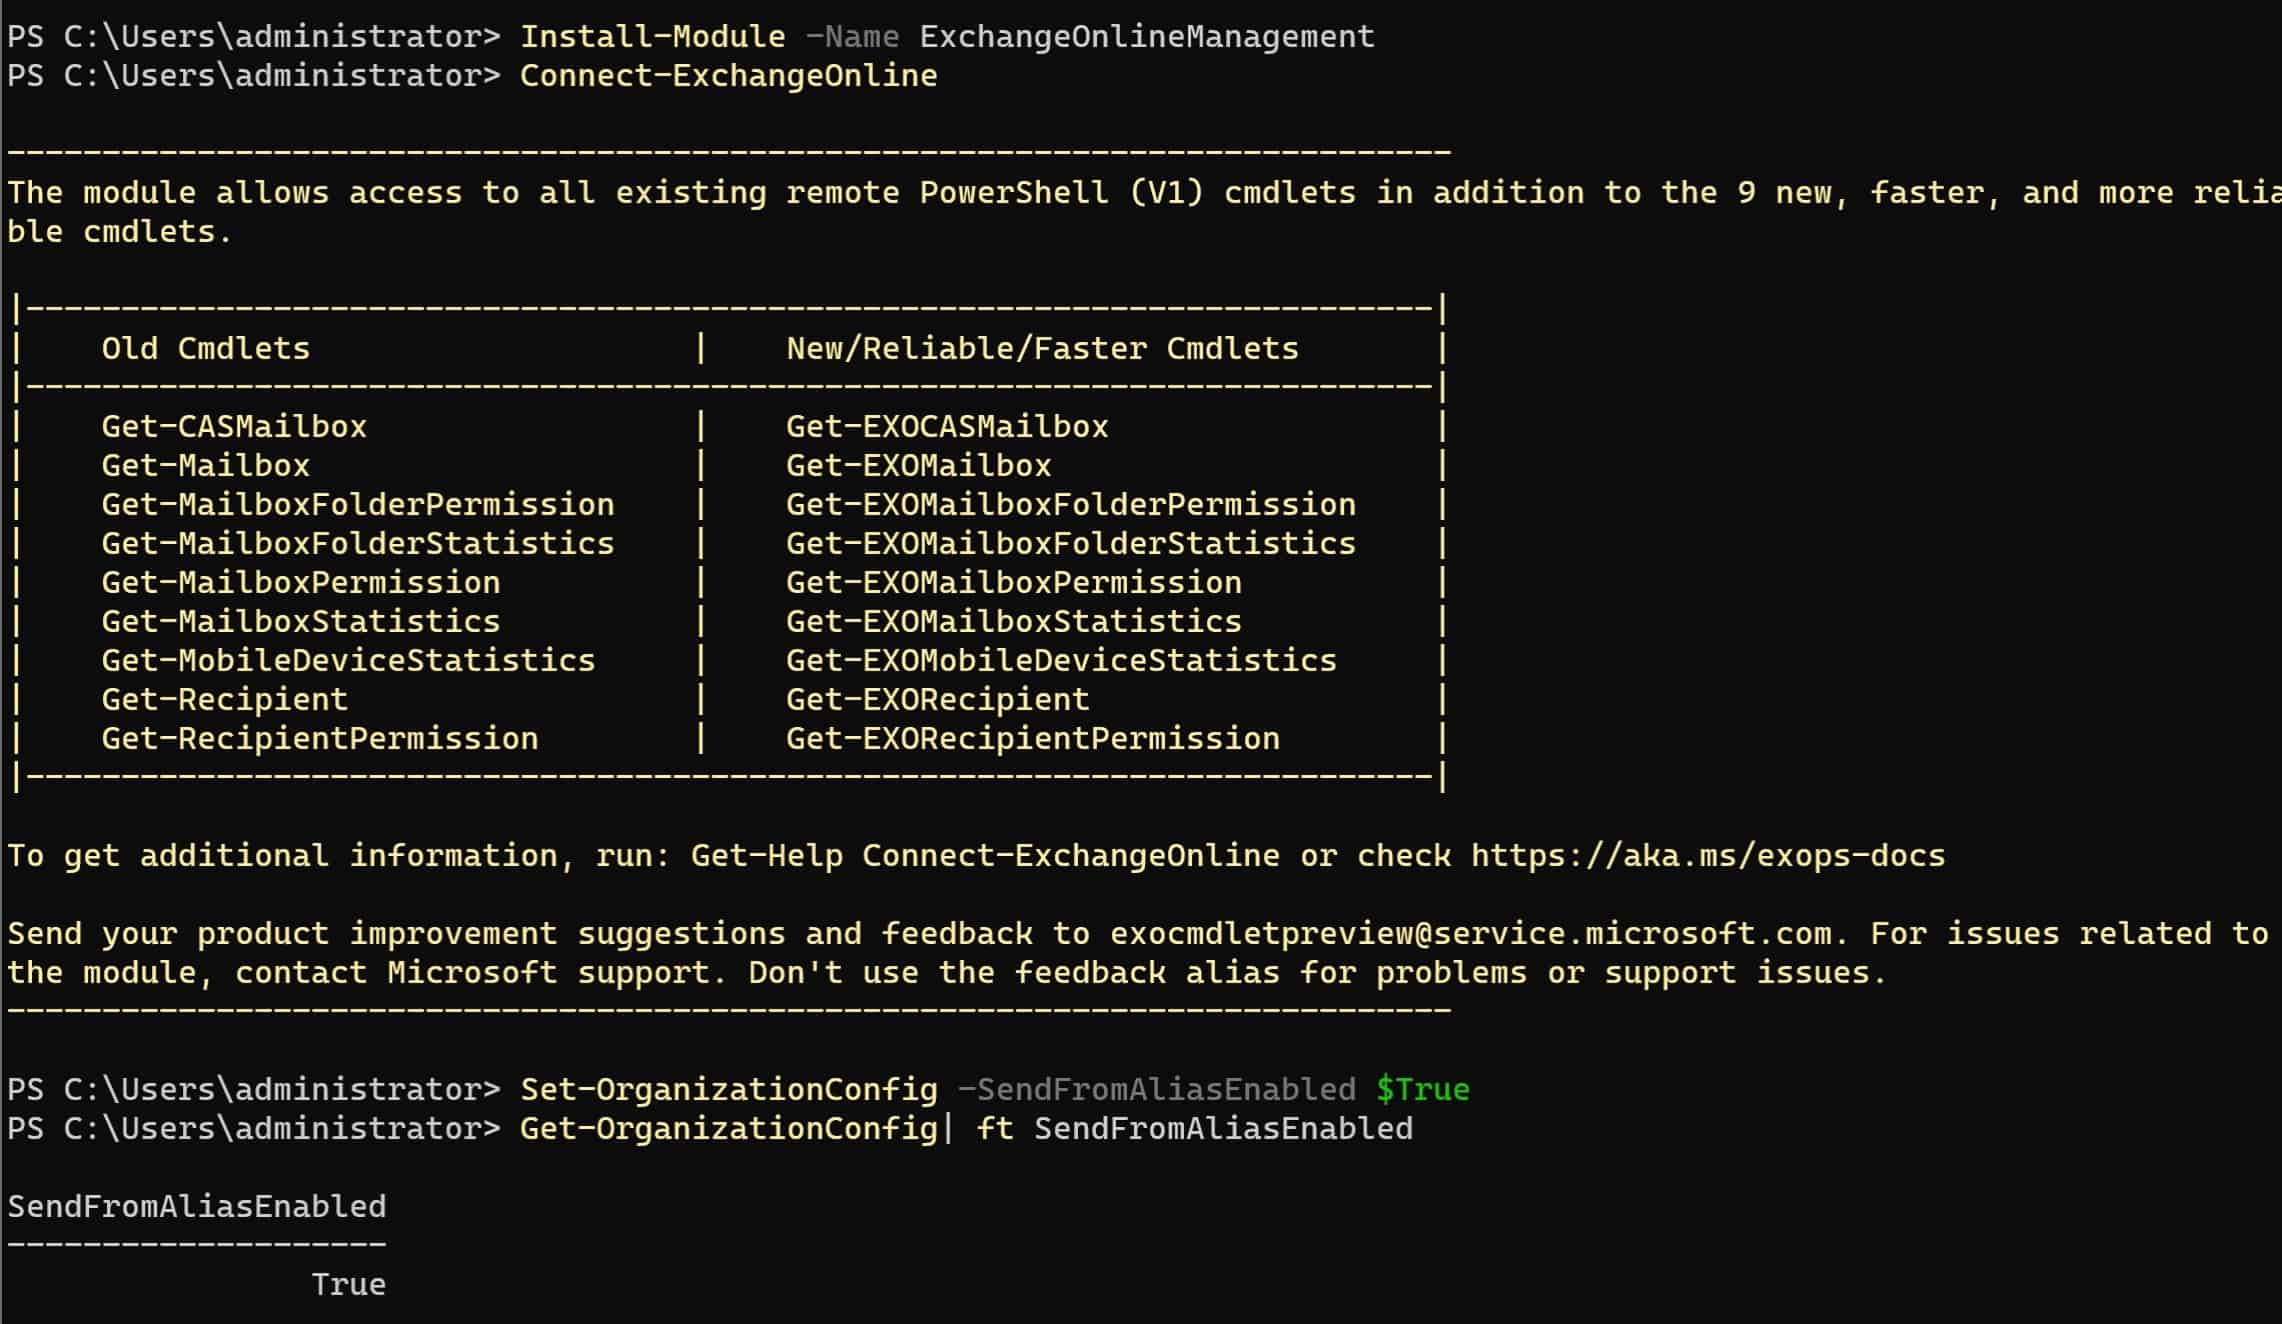
Task: Click the Install-Module command text
Action: click(x=652, y=37)
